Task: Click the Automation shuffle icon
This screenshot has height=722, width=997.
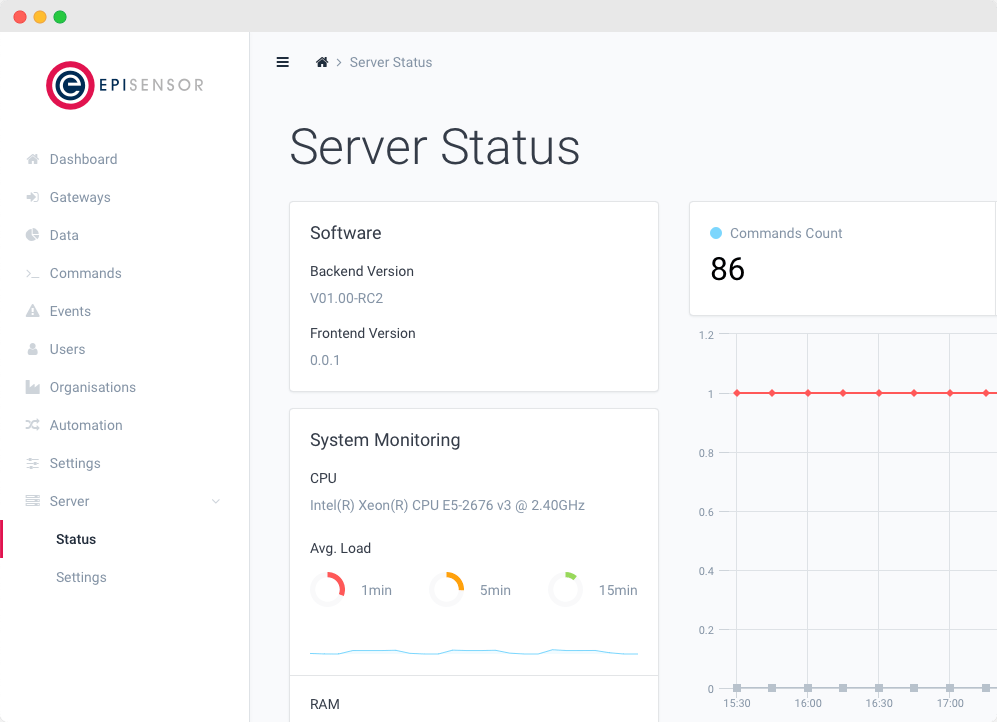Action: tap(32, 425)
